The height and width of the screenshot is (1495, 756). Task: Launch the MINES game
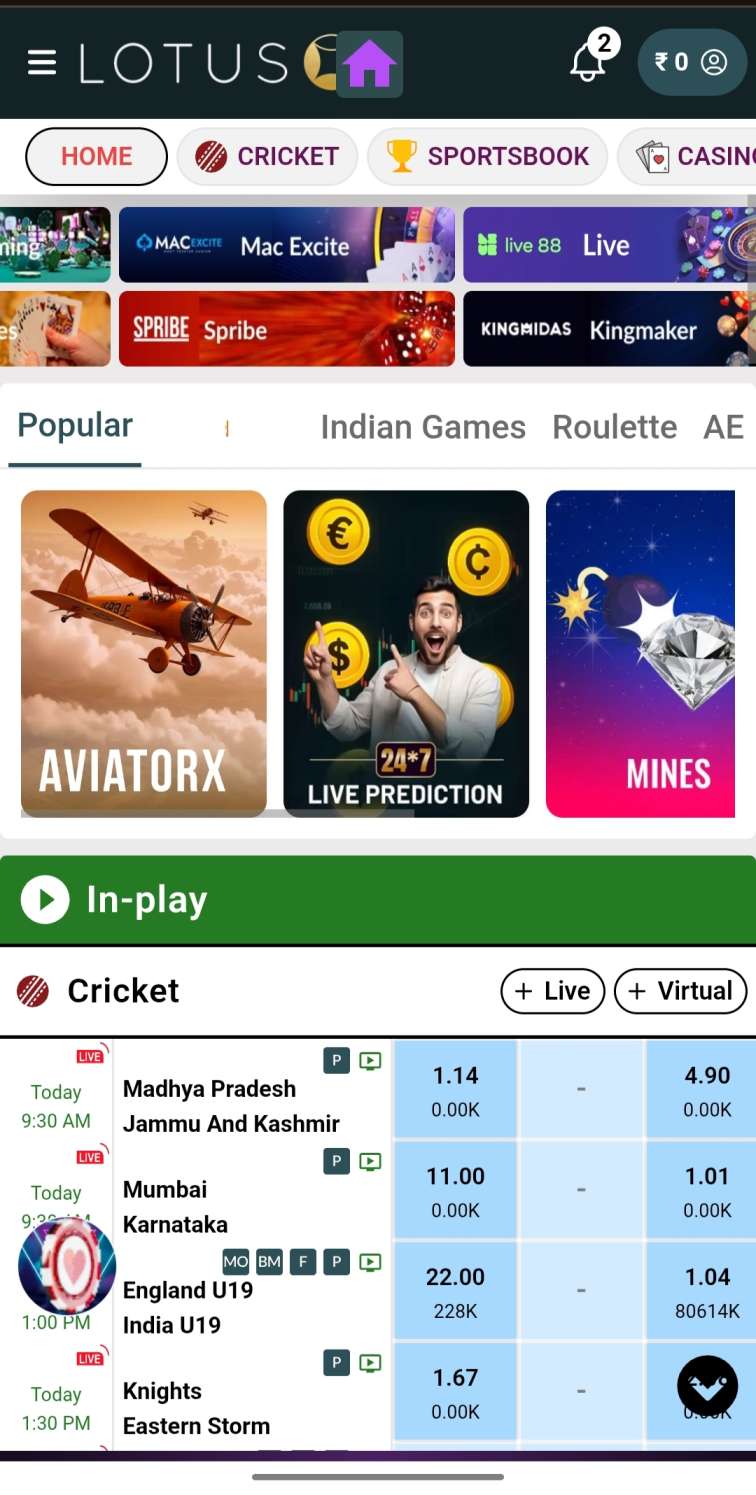[x=640, y=653]
